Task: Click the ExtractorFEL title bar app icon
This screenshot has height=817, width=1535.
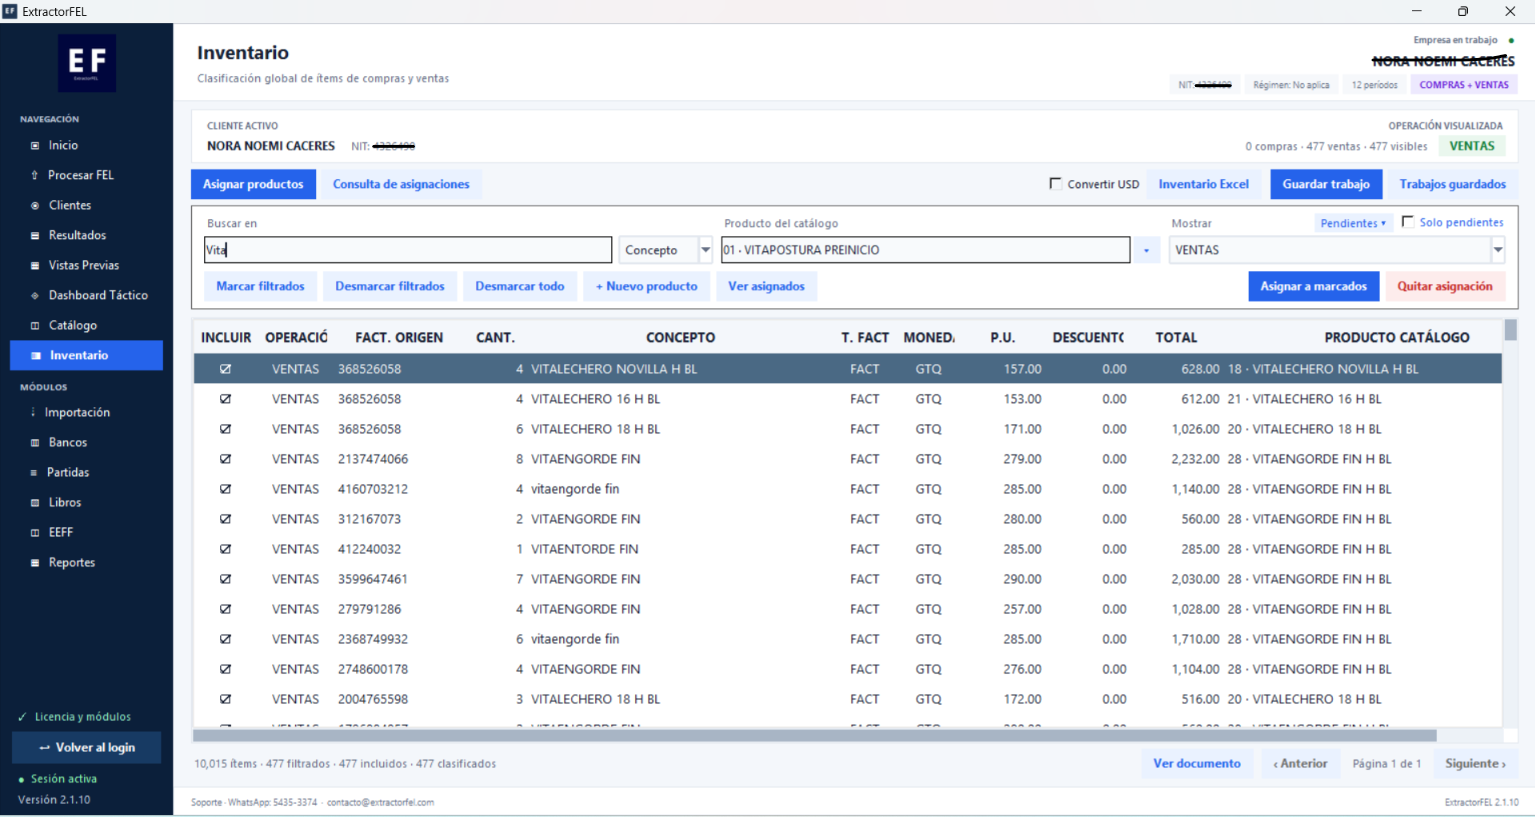Action: coord(10,11)
